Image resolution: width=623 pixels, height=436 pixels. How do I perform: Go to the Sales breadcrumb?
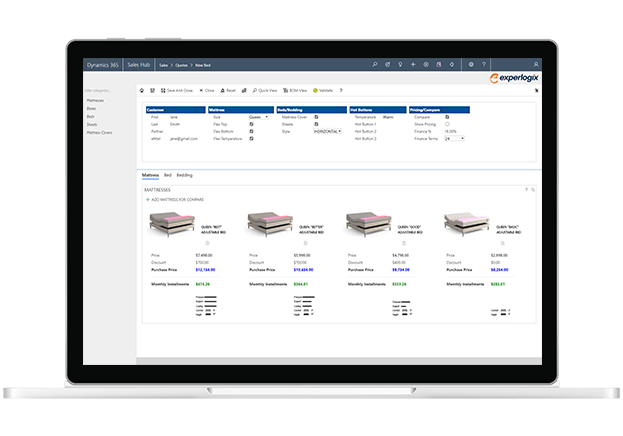click(x=164, y=65)
